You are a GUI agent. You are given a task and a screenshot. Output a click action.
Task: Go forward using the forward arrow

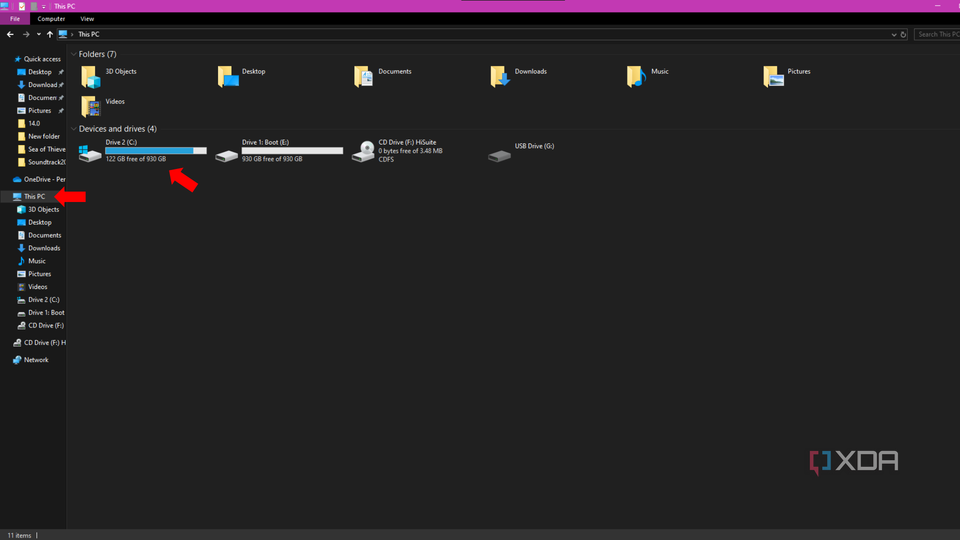(x=26, y=34)
